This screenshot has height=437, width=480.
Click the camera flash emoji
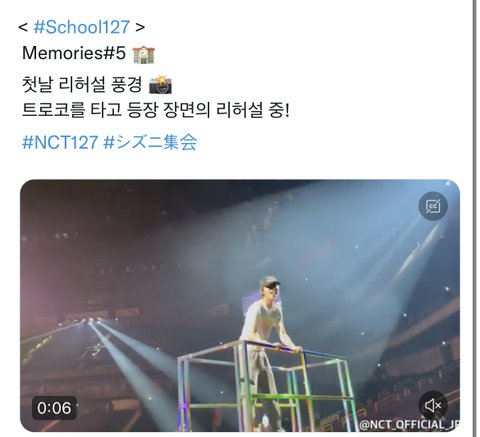coord(160,85)
